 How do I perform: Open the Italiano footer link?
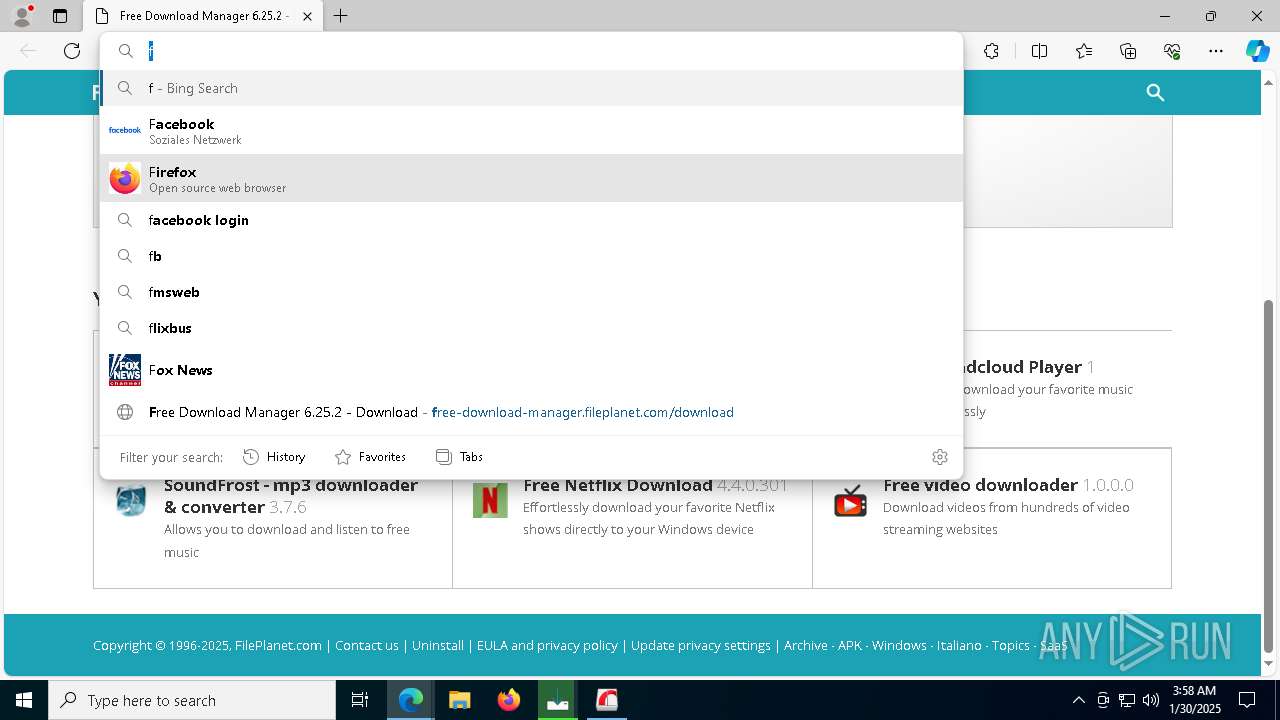click(x=959, y=646)
